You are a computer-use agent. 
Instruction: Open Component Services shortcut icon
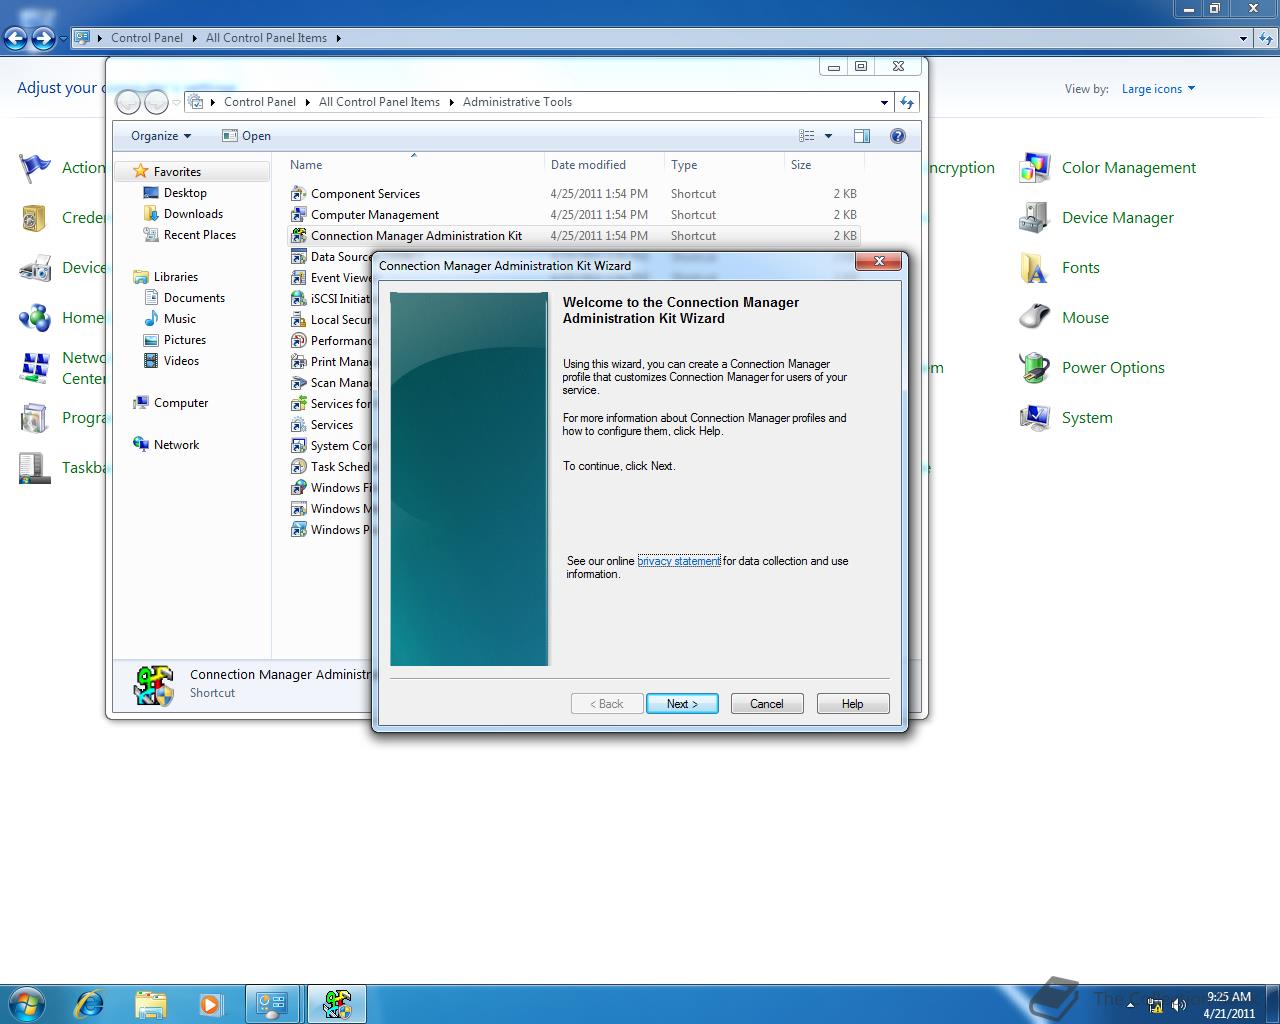298,193
